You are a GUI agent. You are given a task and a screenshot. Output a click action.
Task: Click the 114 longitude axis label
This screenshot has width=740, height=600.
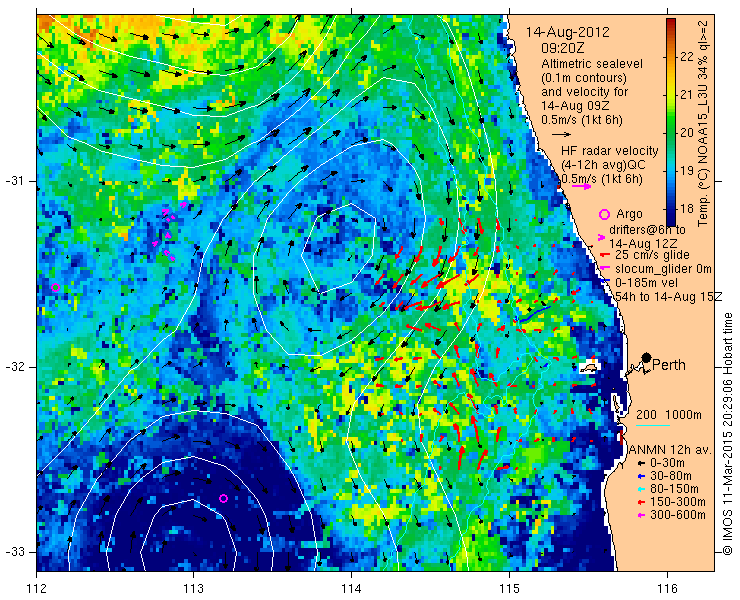point(352,589)
